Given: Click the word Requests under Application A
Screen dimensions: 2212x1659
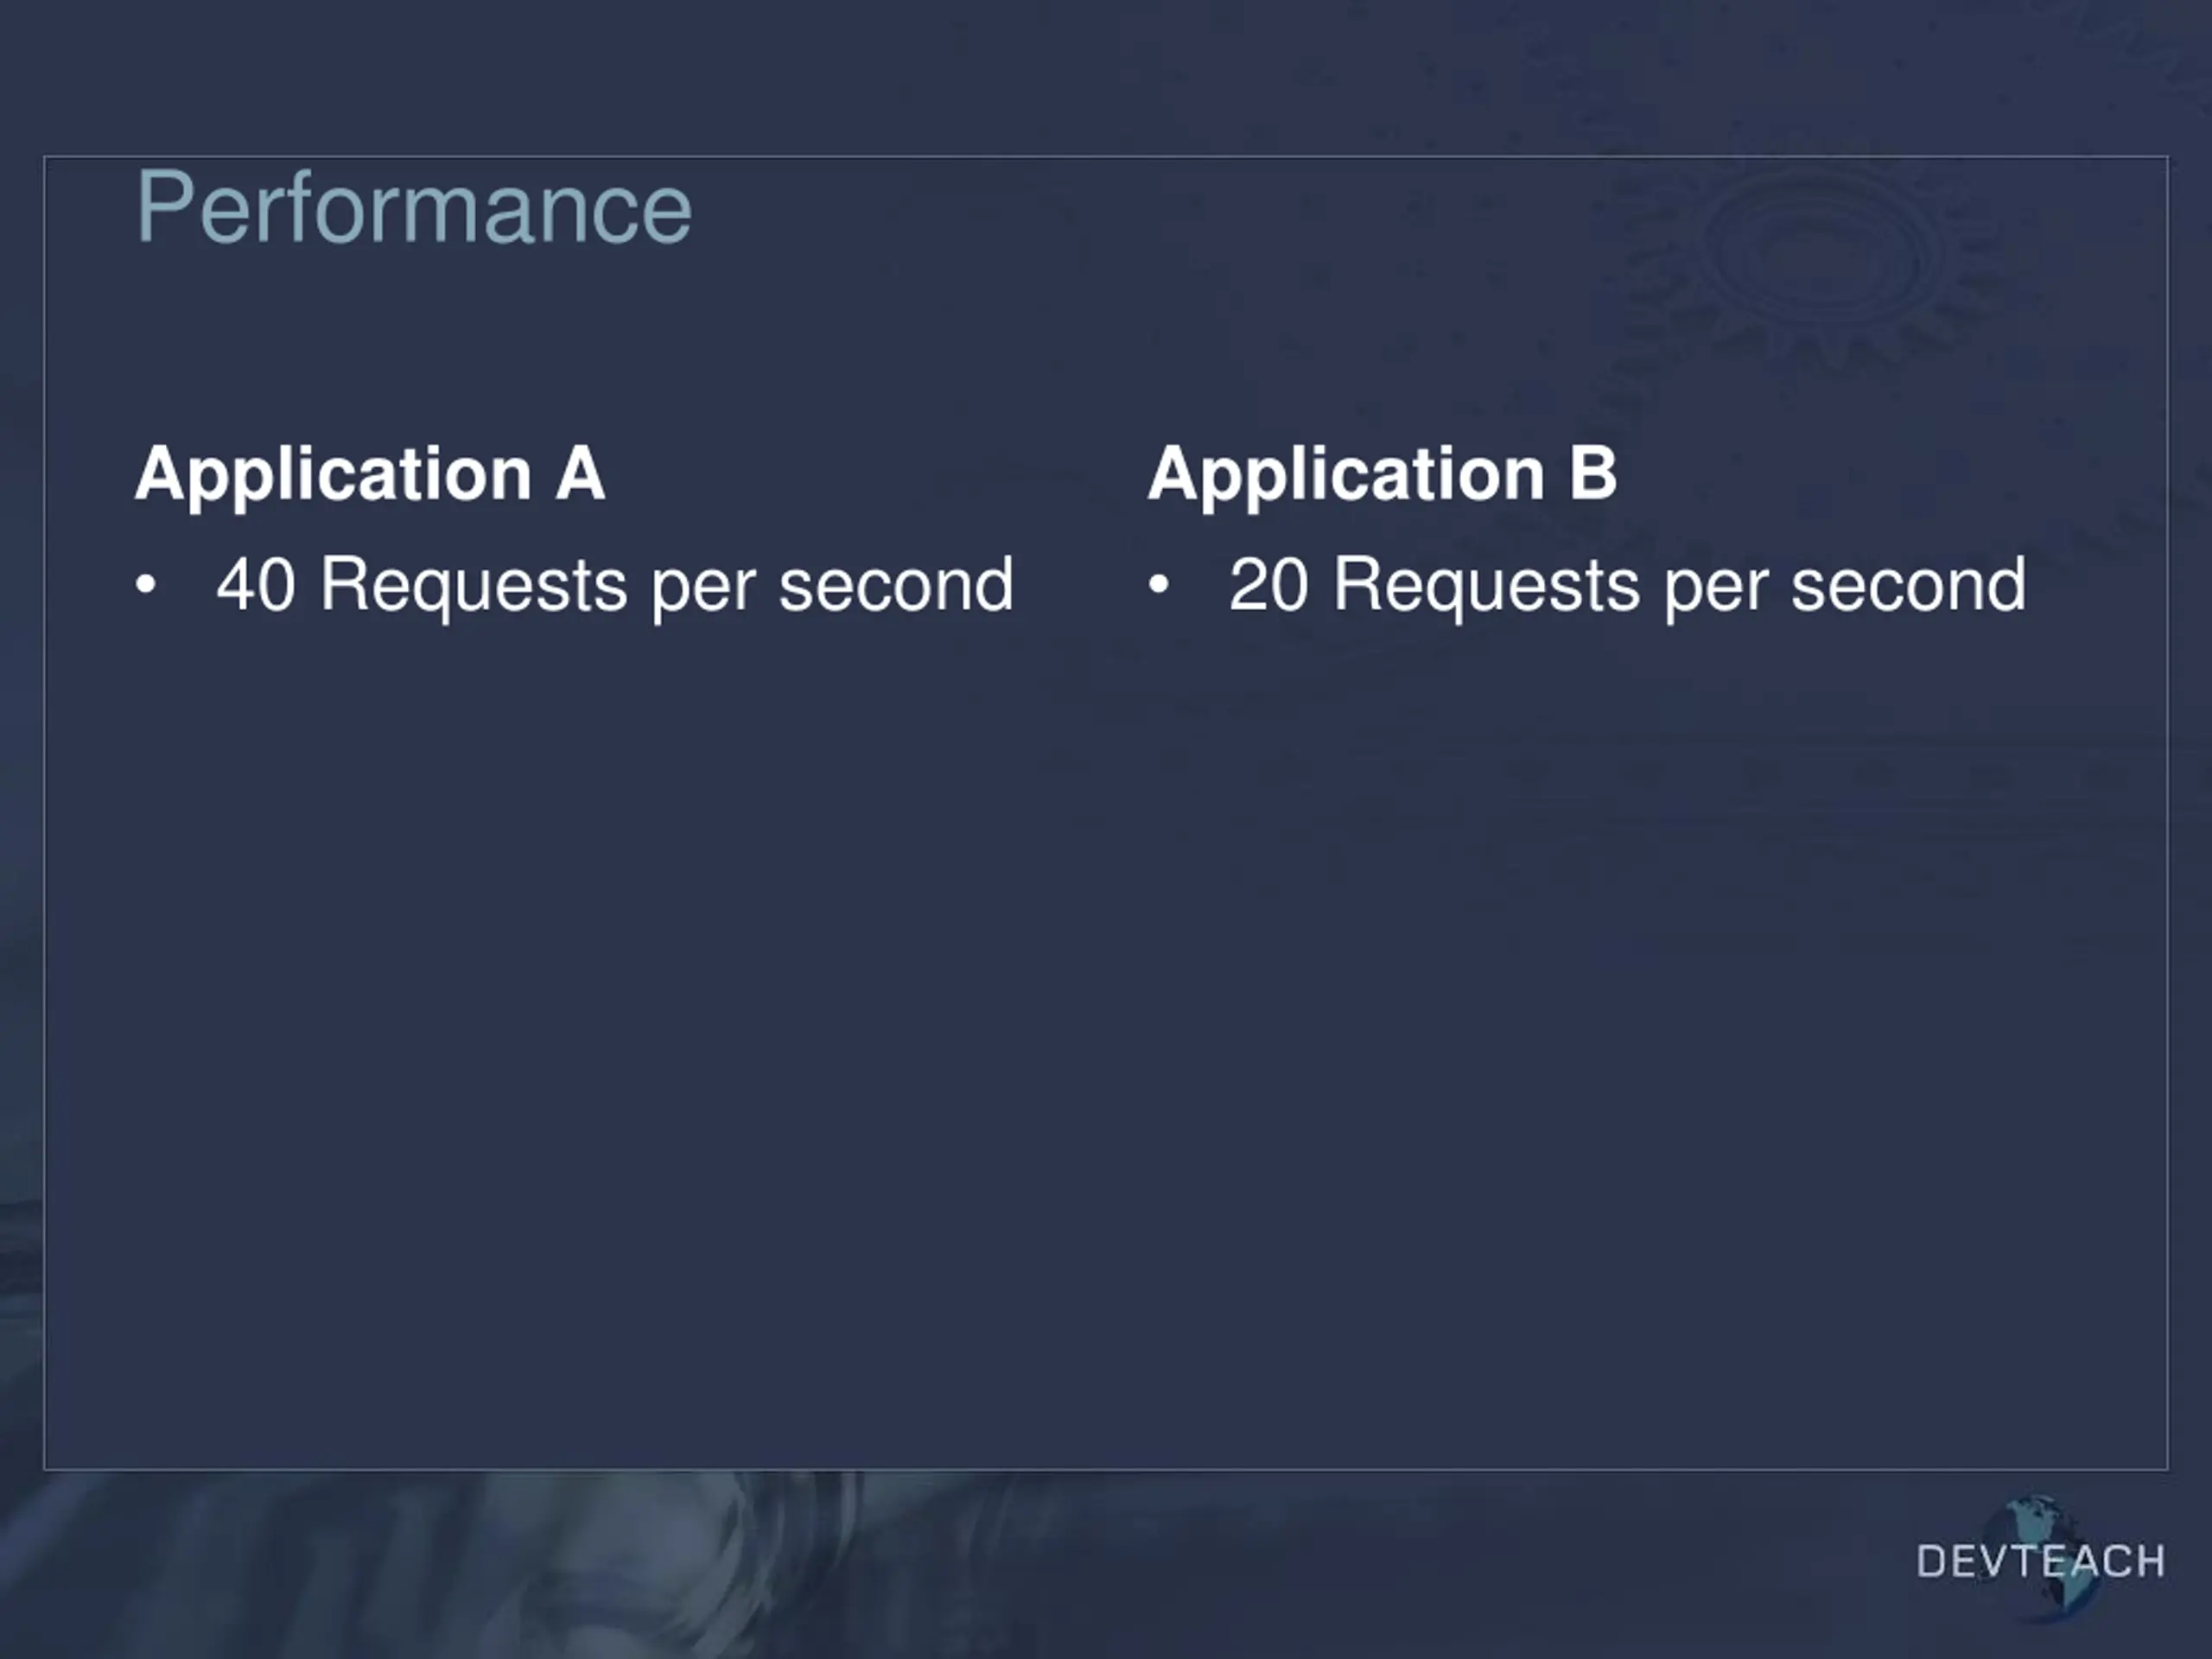Looking at the screenshot, I should tap(474, 590).
